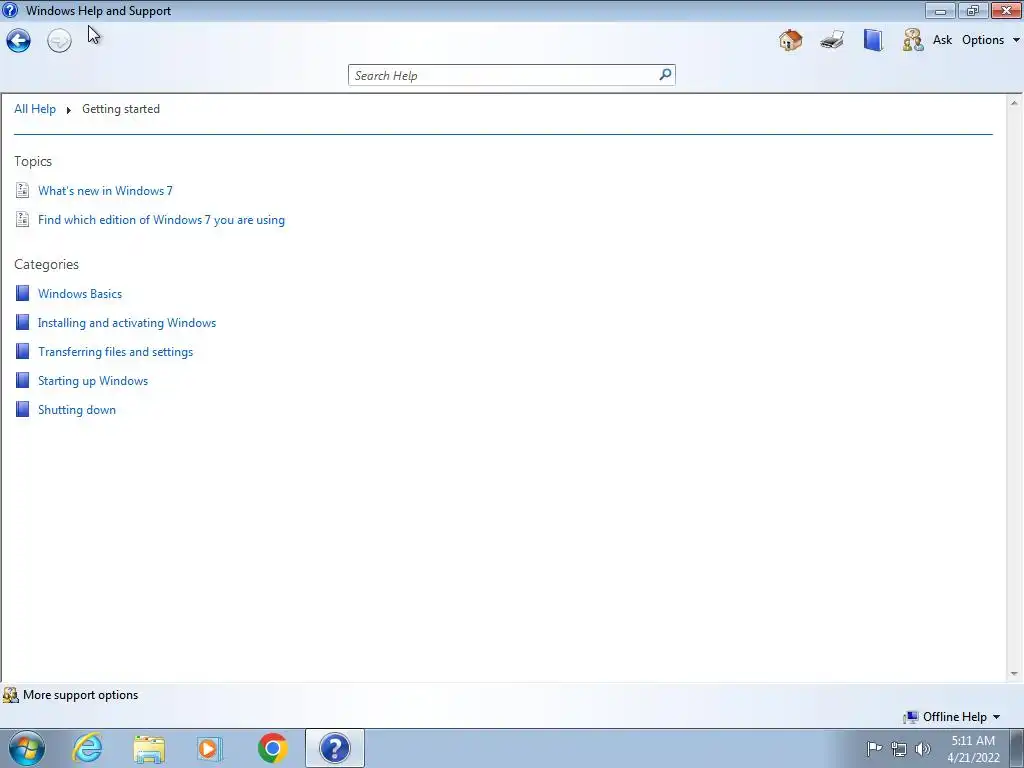Click the Ask people icon
This screenshot has width=1024, height=768.
(x=913, y=40)
